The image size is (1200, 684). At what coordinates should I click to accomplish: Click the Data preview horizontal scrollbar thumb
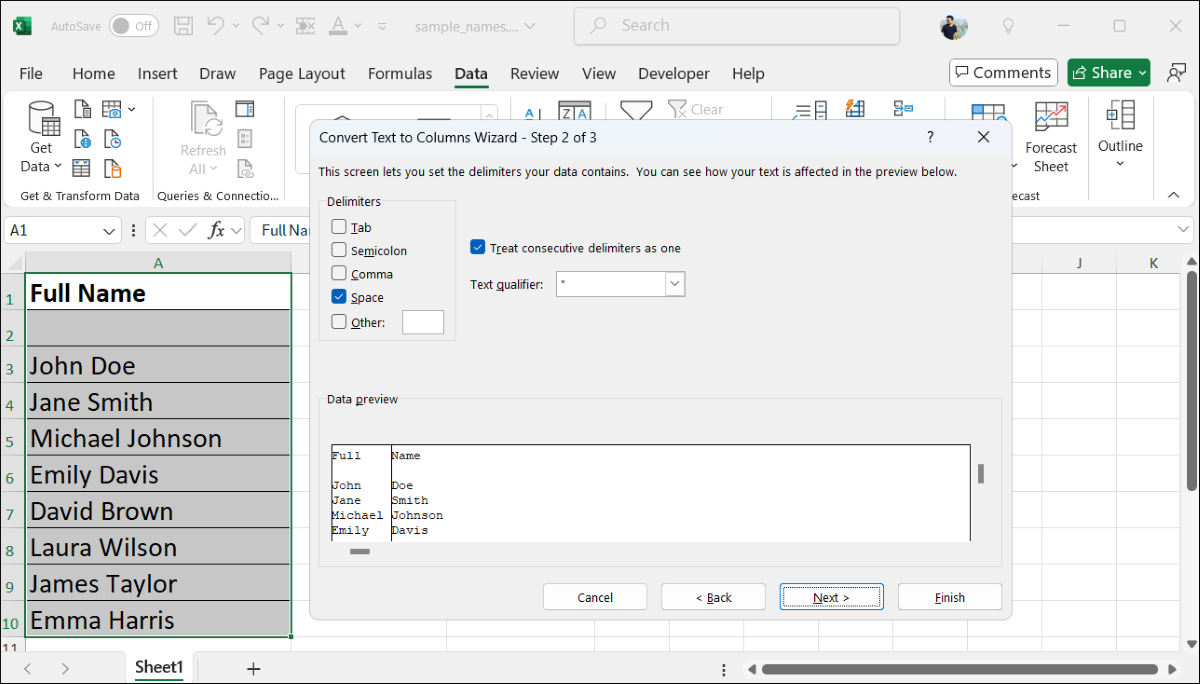360,551
